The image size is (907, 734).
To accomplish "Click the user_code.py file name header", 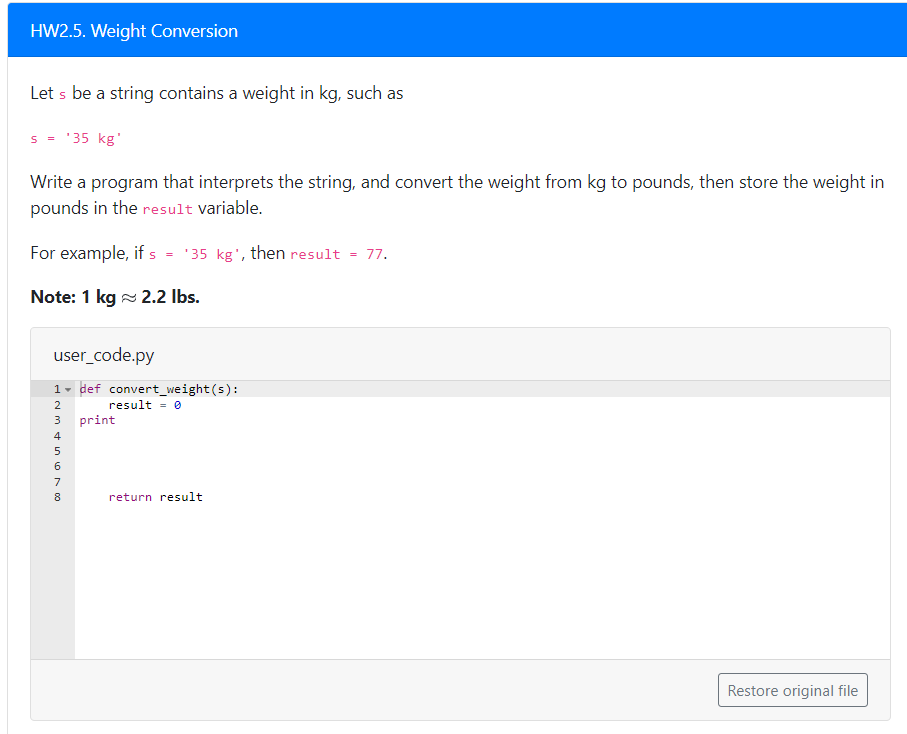I will 104,355.
